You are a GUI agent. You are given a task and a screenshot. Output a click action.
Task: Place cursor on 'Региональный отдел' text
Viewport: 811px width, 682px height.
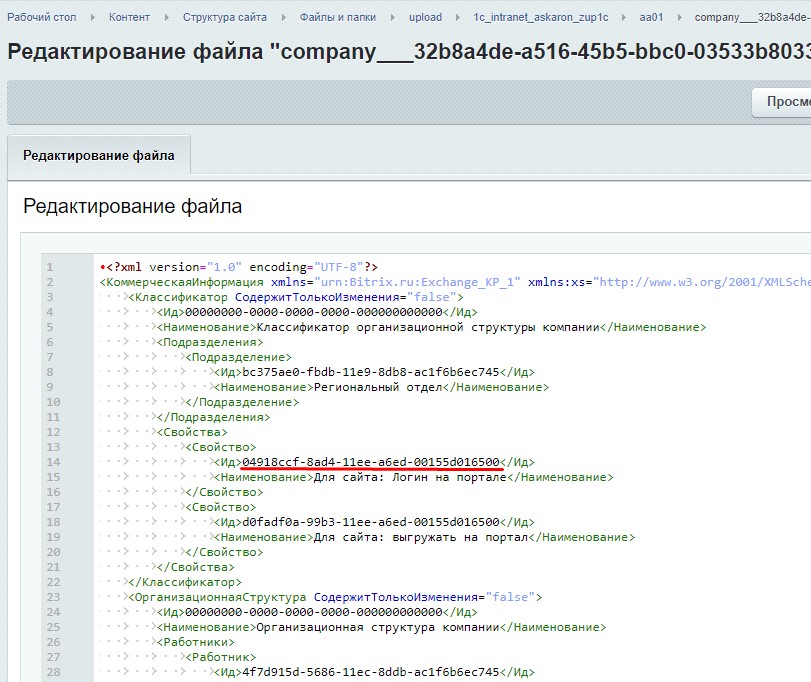pos(377,387)
